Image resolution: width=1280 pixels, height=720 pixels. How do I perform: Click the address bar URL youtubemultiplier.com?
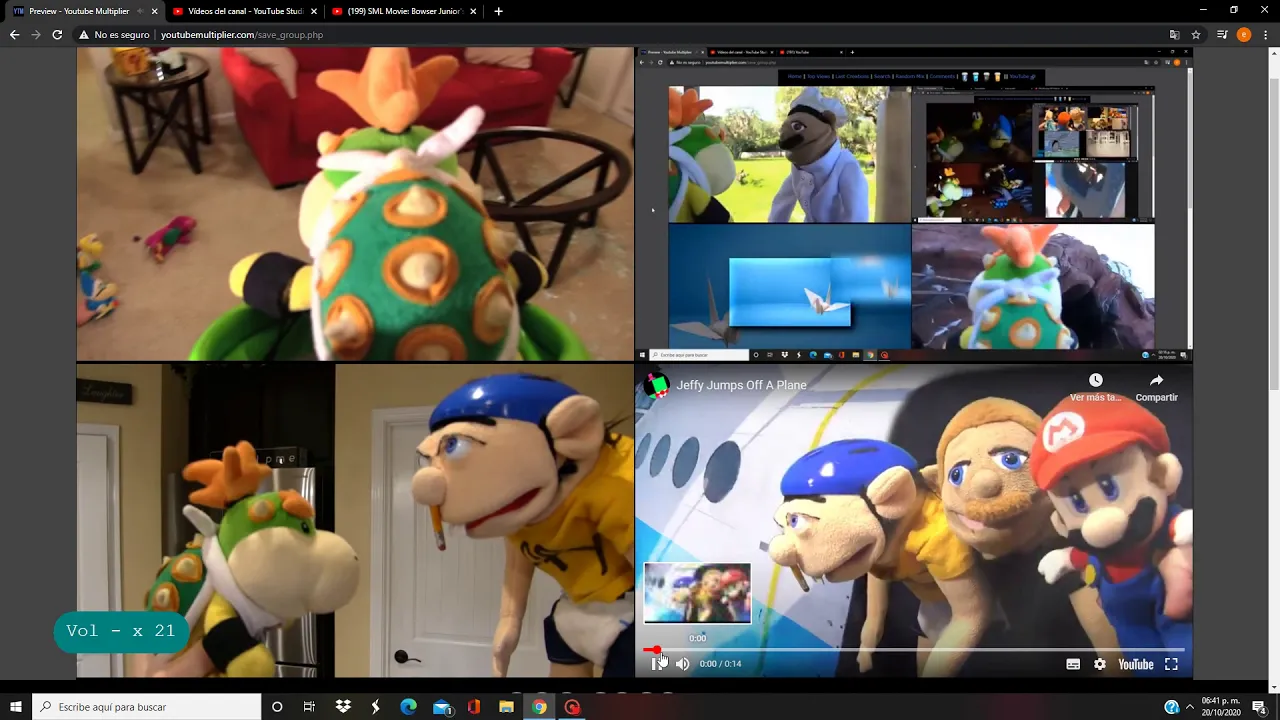[x=241, y=34]
